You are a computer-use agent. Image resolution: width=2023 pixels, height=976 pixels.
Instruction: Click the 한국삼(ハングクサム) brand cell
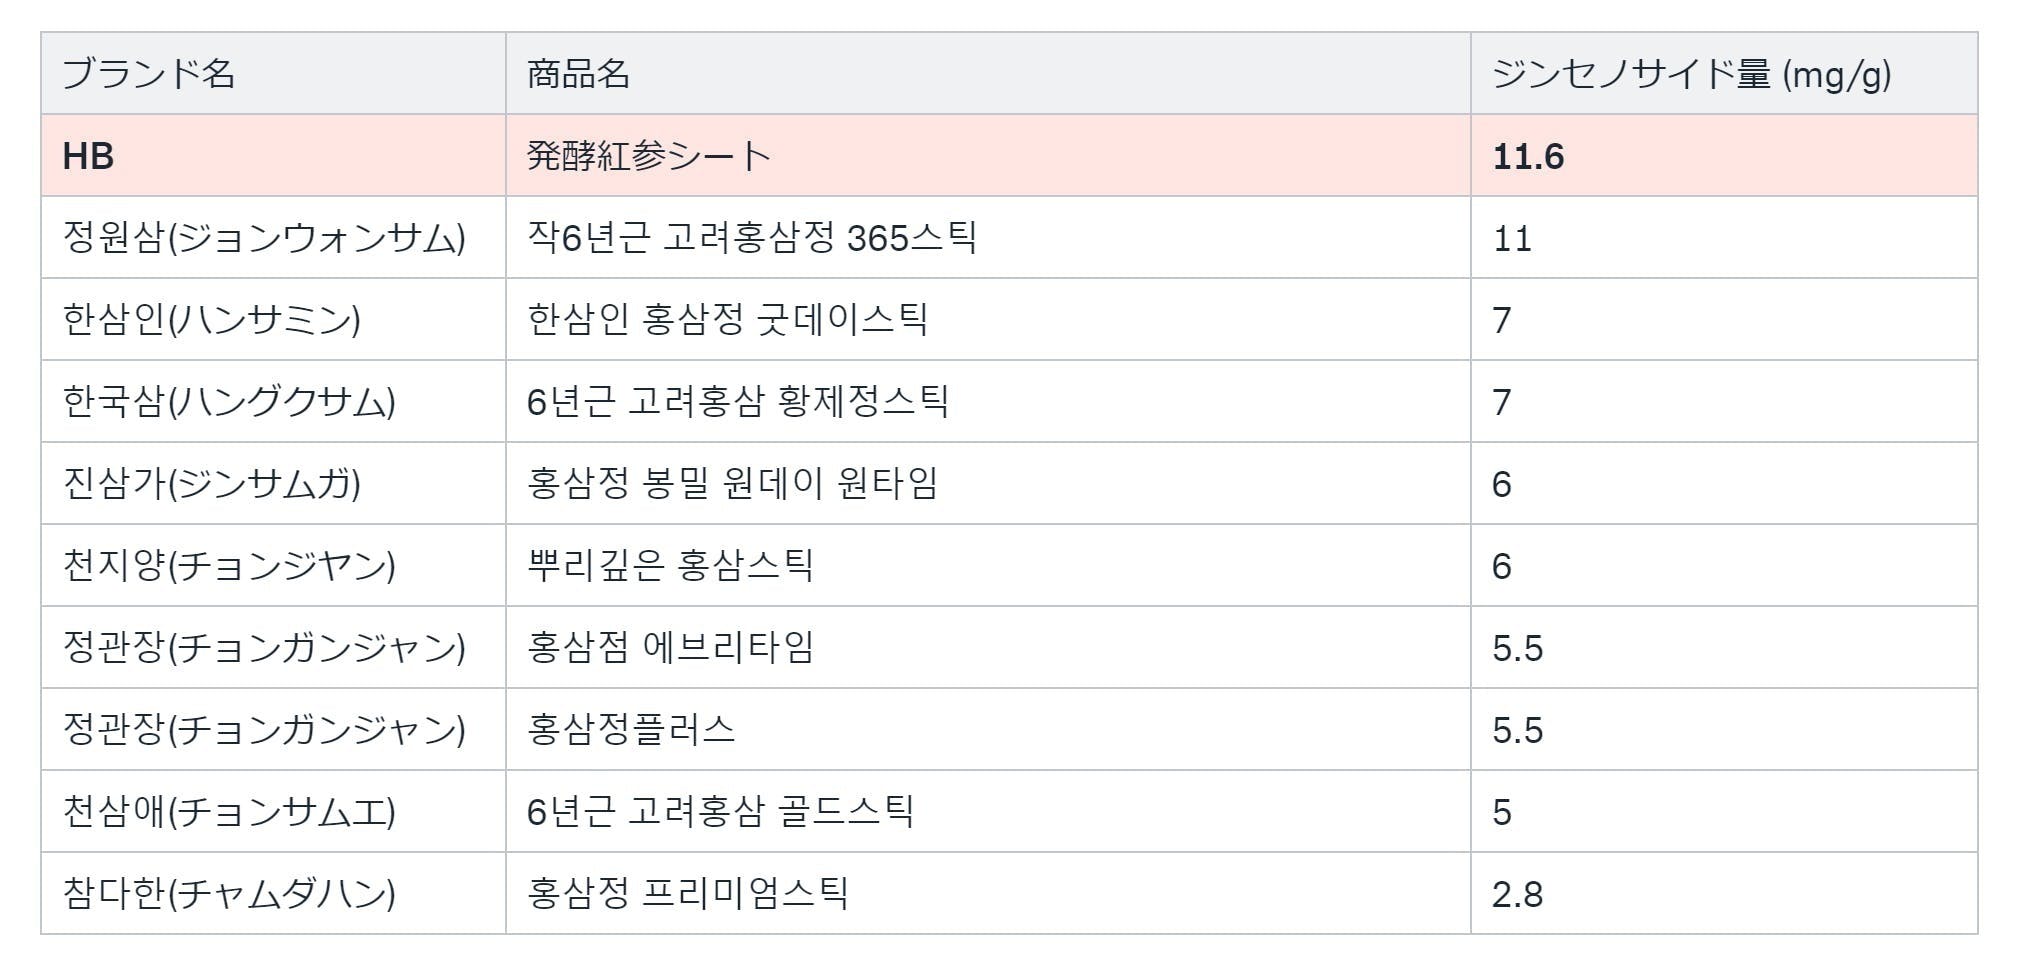(229, 402)
